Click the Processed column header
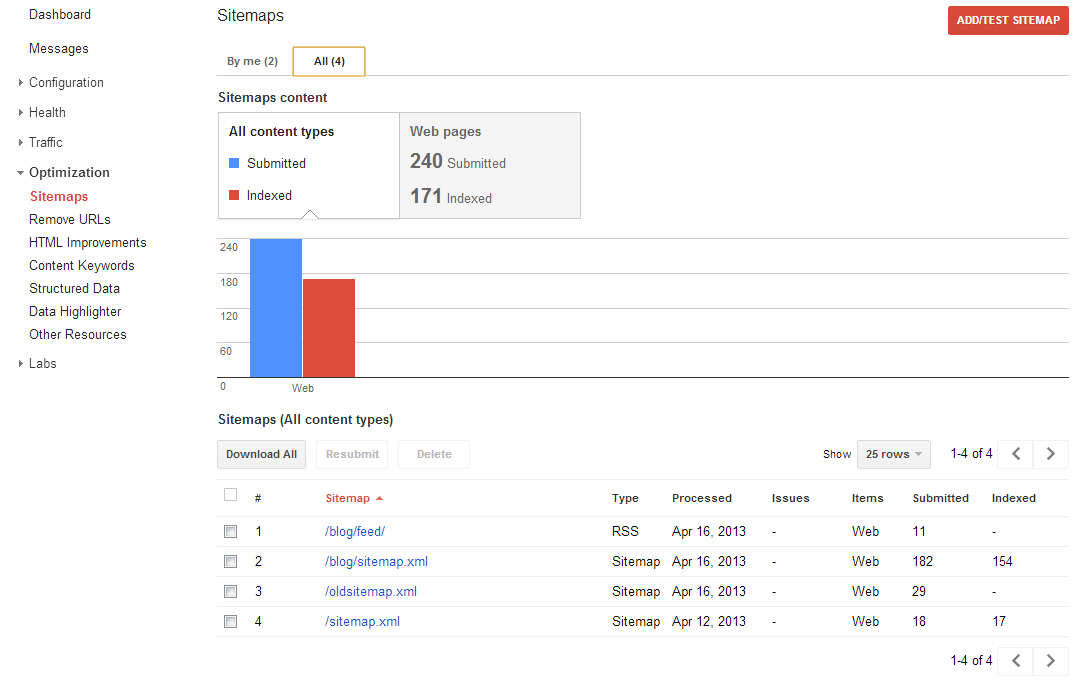1092x691 pixels. [702, 498]
